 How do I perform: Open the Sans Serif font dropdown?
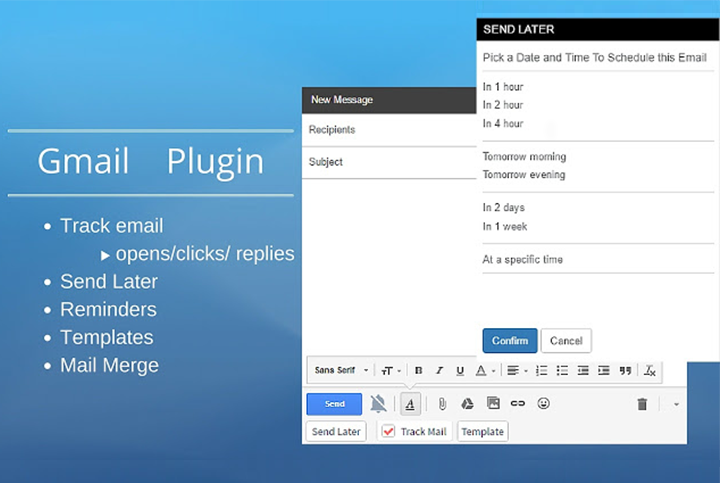[x=341, y=370]
